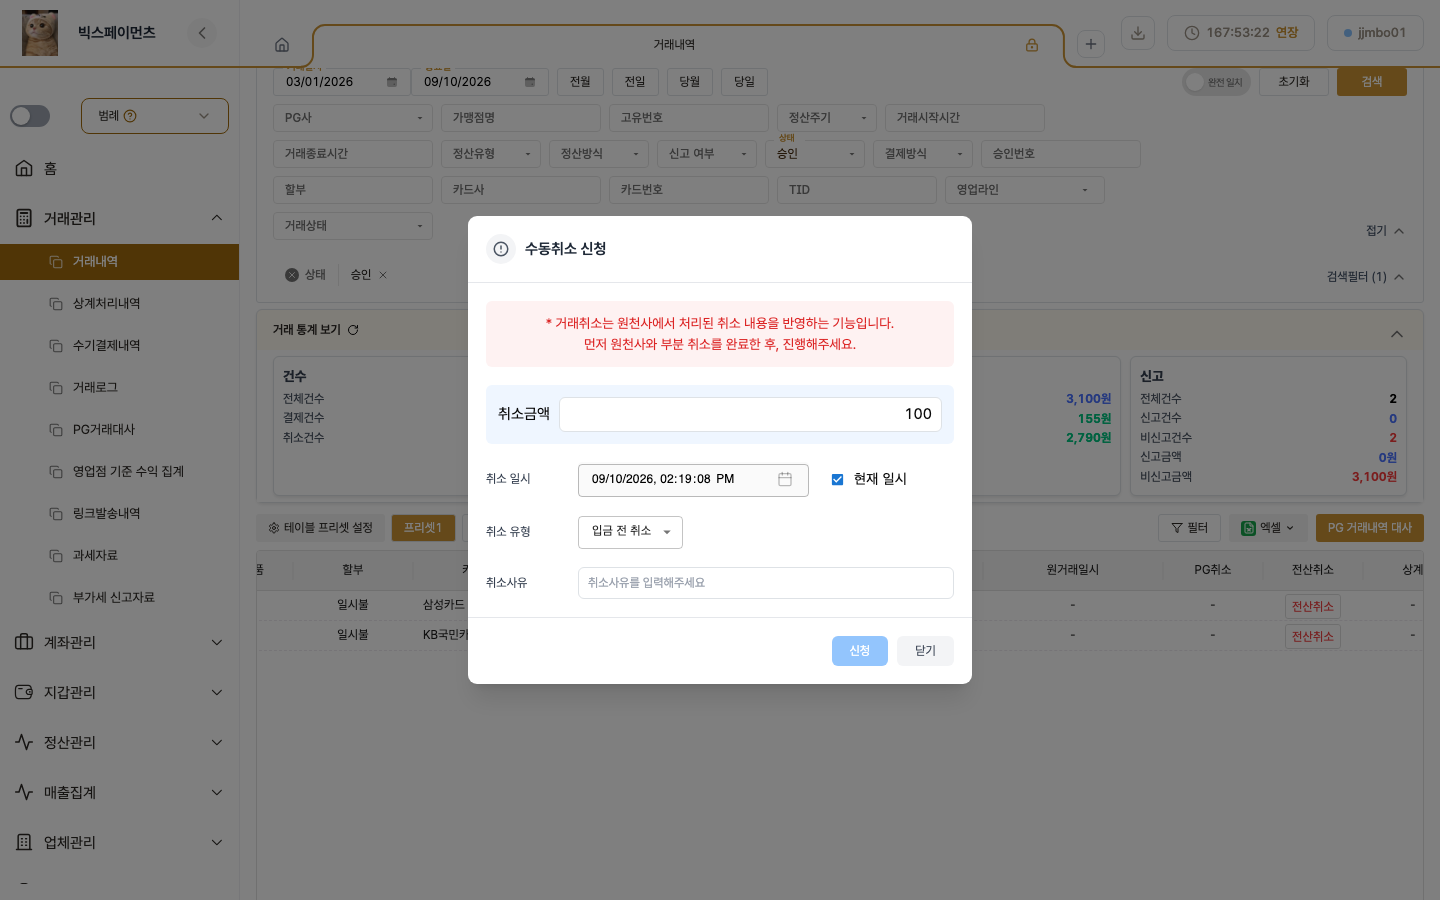Collapse sidebar with the left chevron icon
The height and width of the screenshot is (900, 1440).
point(202,33)
